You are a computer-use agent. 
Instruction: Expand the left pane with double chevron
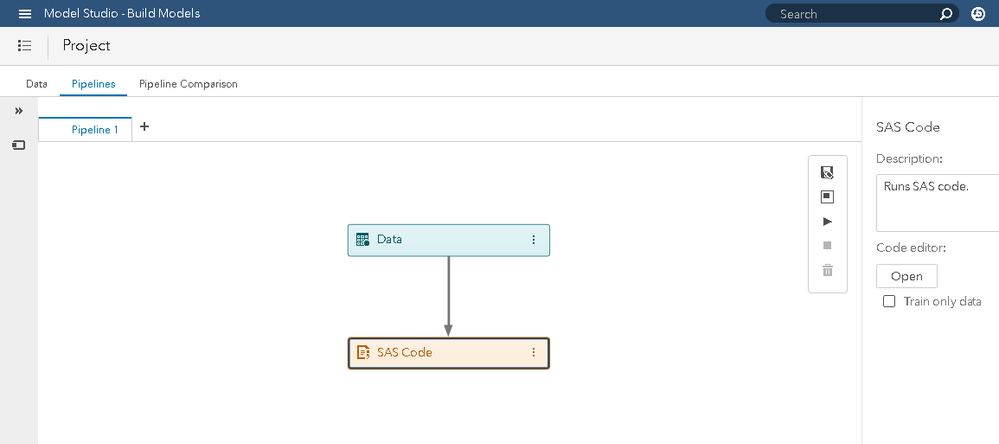18,111
